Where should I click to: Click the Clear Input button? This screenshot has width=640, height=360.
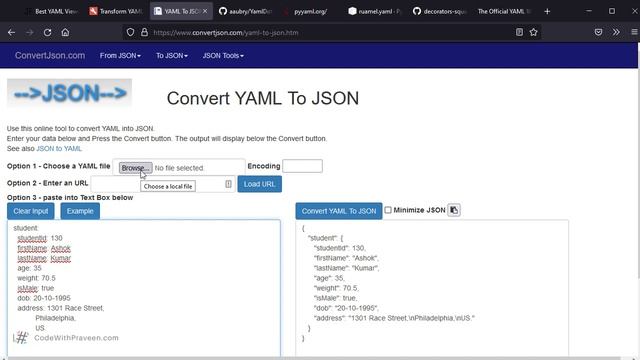[31, 211]
